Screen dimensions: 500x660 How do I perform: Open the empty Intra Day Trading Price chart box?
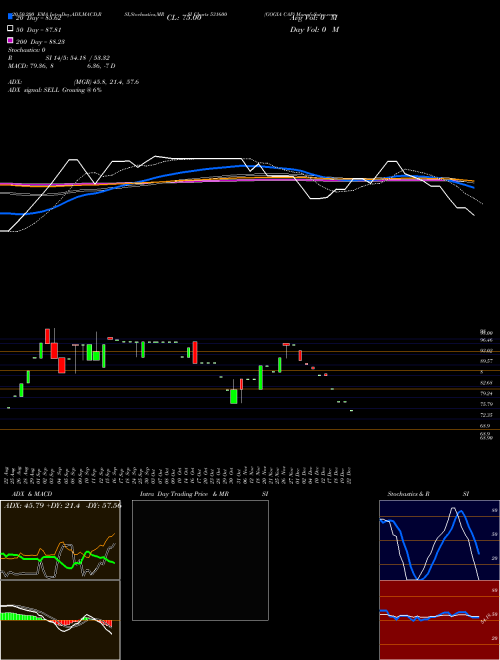(200, 560)
